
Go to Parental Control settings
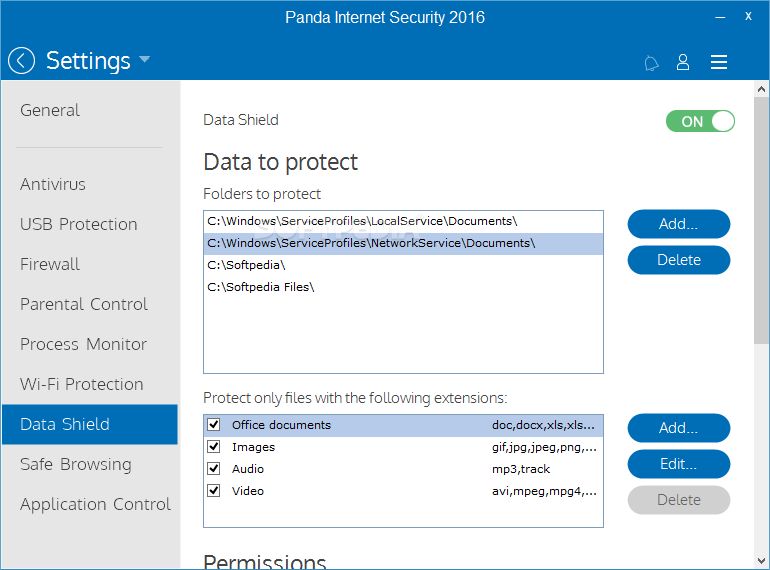[84, 304]
